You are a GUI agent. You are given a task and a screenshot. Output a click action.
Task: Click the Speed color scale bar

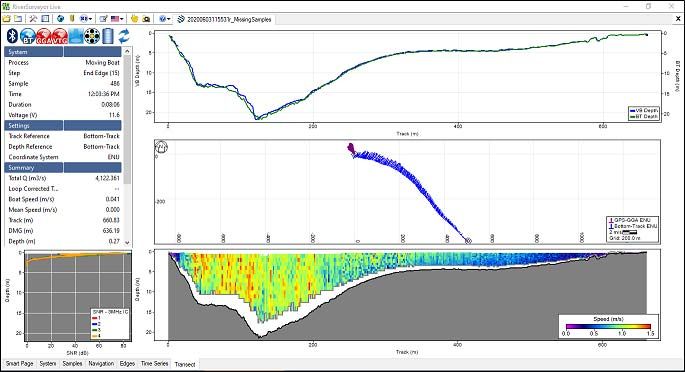[x=608, y=326]
